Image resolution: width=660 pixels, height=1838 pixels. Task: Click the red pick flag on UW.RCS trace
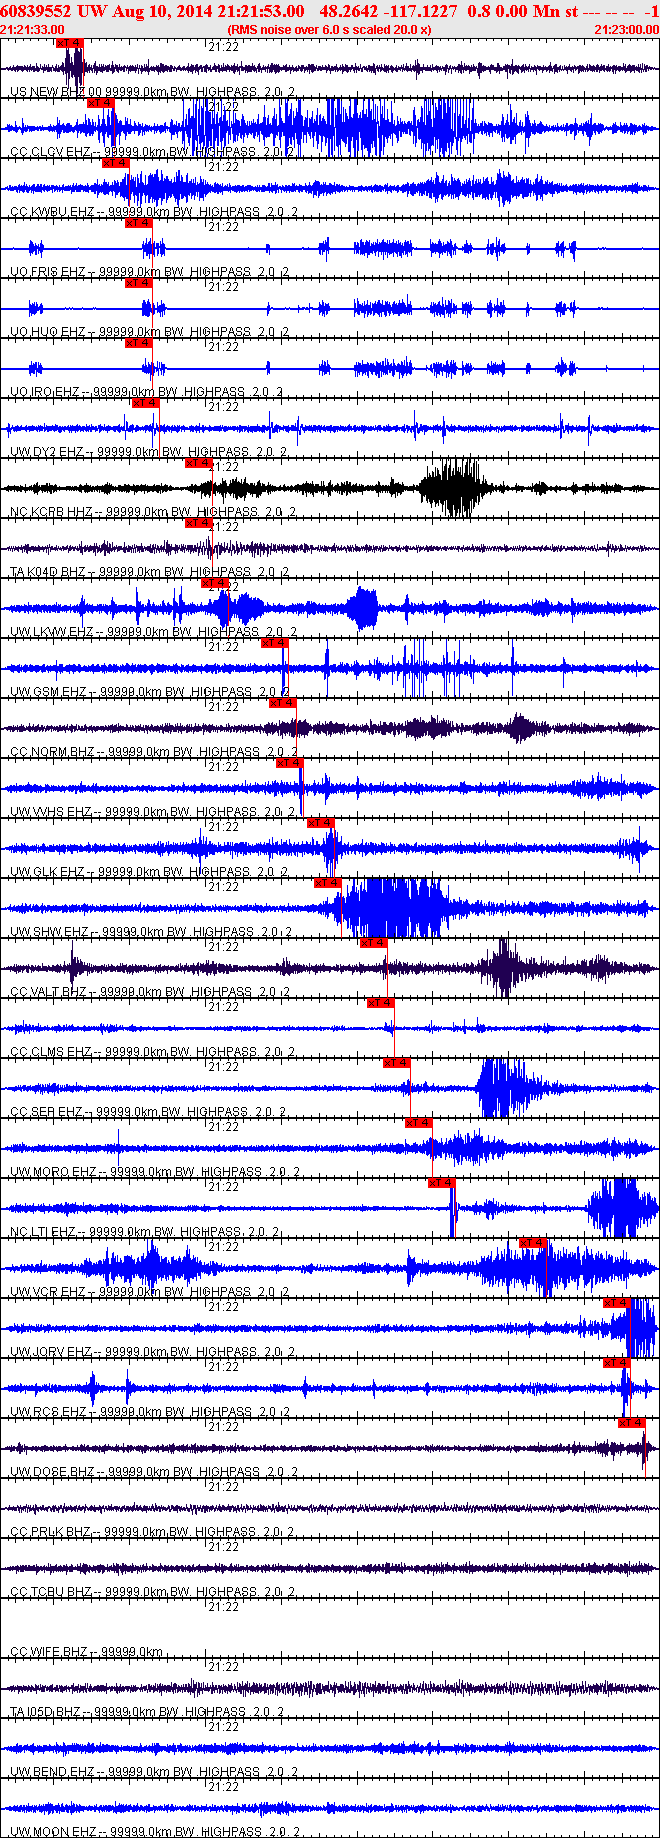coord(617,1363)
